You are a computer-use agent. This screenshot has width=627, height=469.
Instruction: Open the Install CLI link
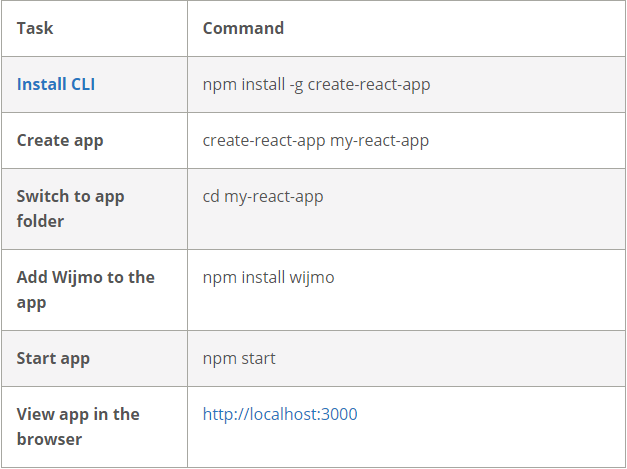click(56, 84)
